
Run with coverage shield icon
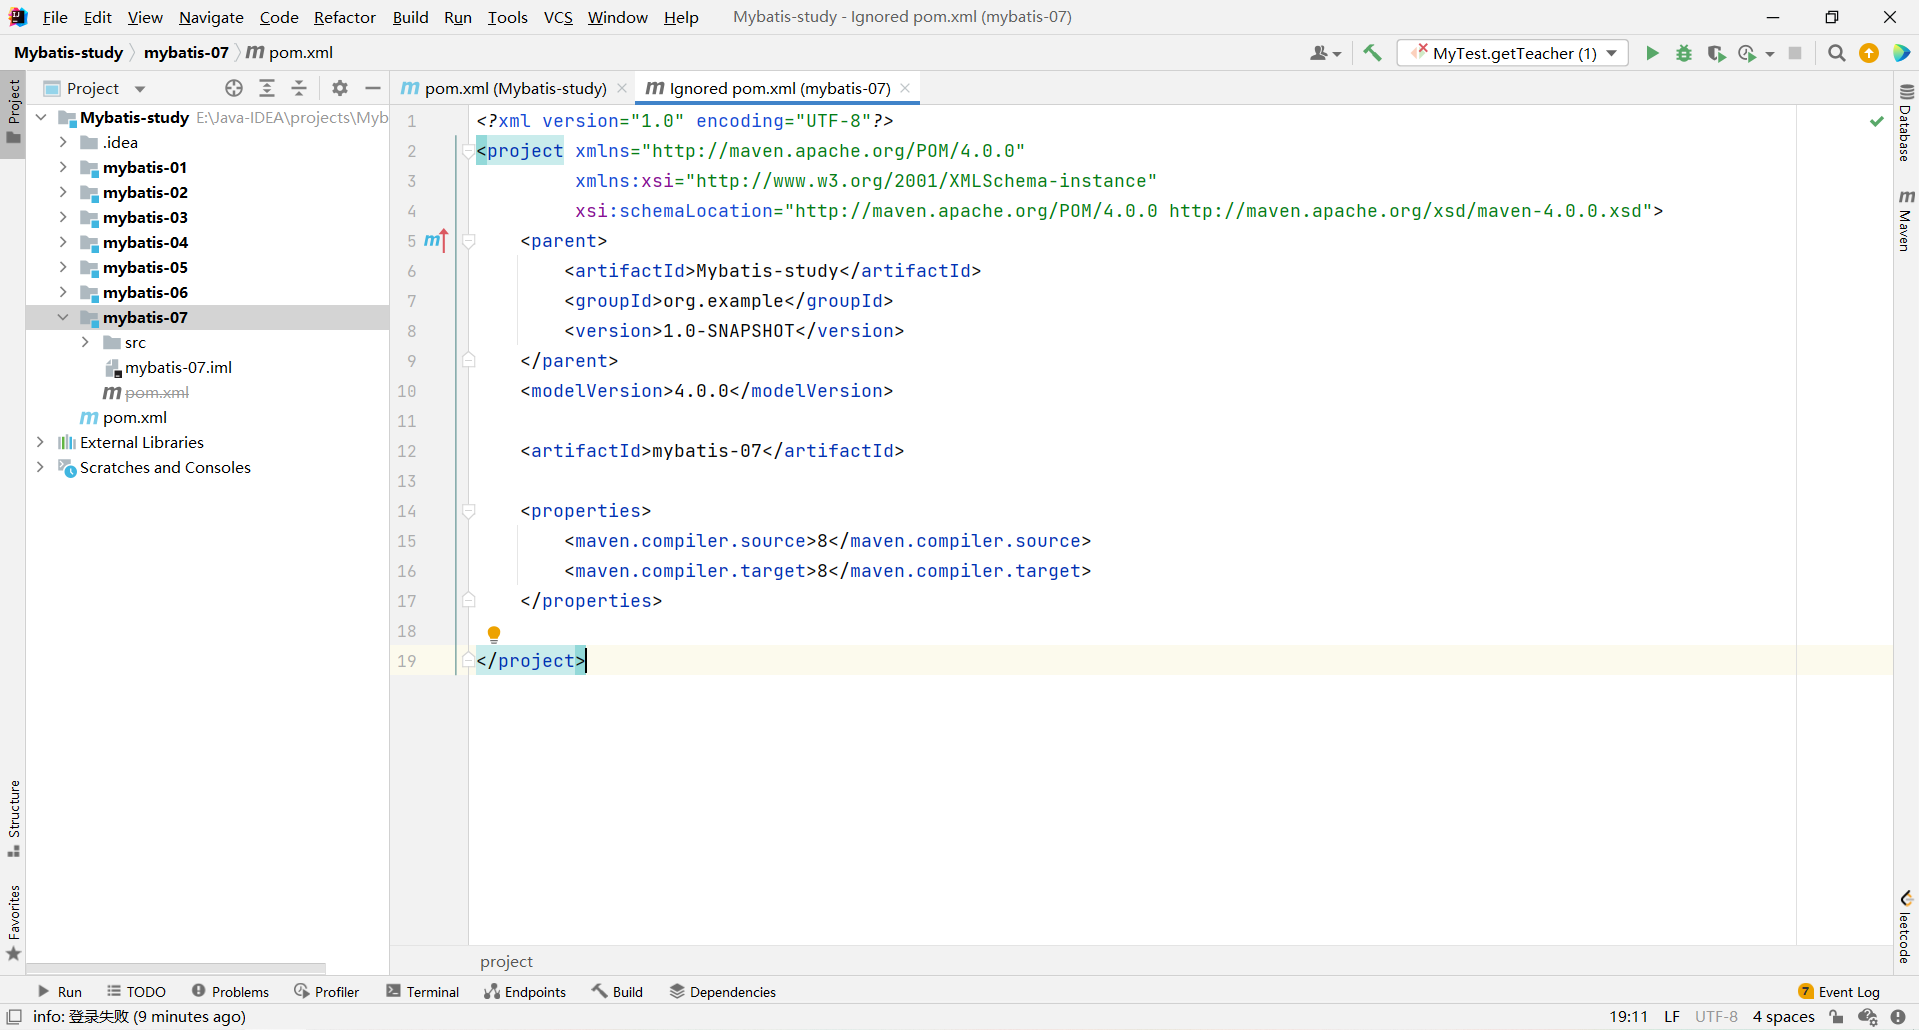(x=1716, y=53)
